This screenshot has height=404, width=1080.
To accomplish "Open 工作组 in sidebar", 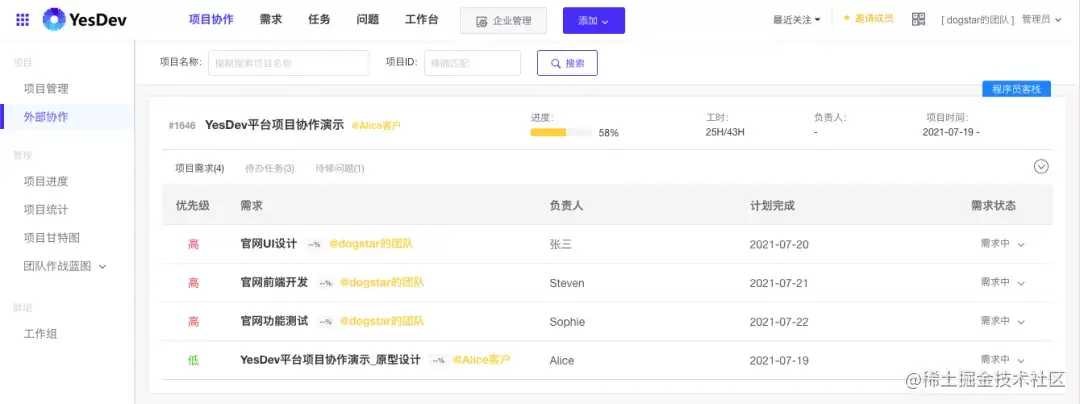I will 41,334.
